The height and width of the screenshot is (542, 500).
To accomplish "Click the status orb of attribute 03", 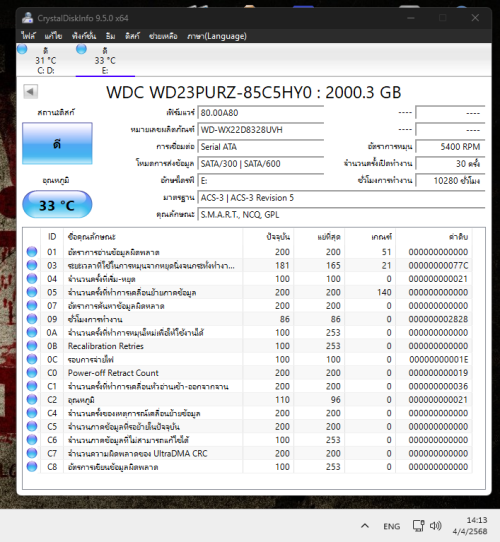I will pos(32,265).
